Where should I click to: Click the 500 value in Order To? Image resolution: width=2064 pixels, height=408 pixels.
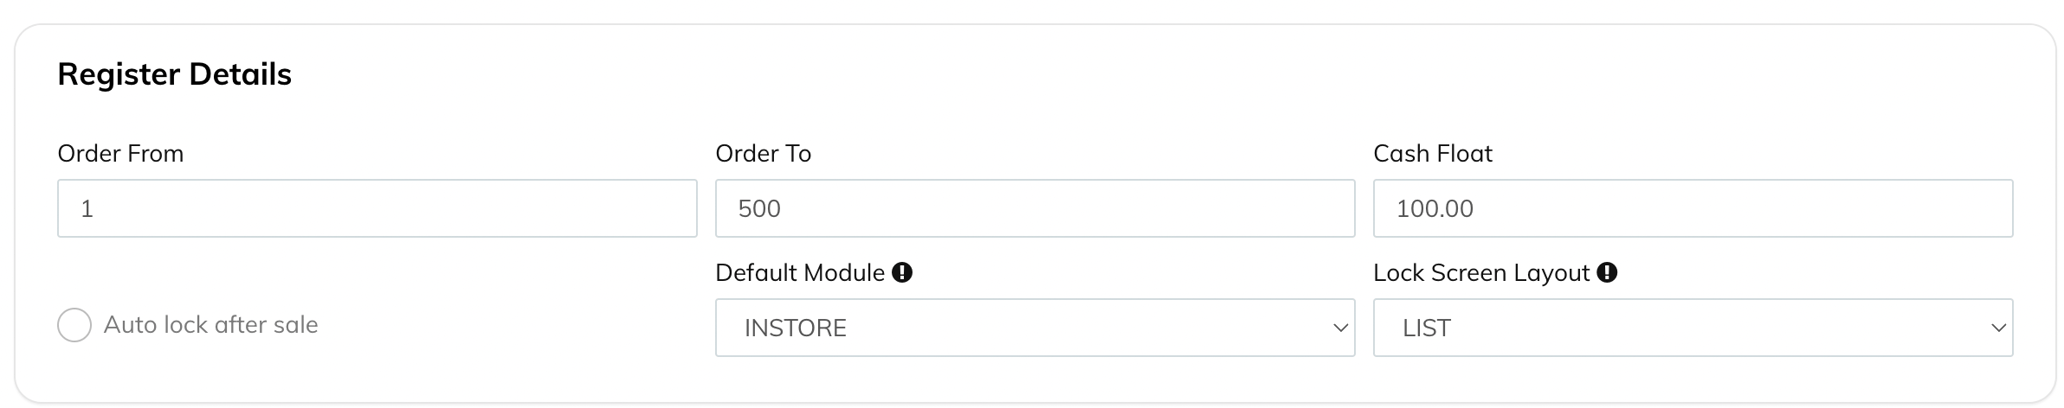click(x=759, y=209)
